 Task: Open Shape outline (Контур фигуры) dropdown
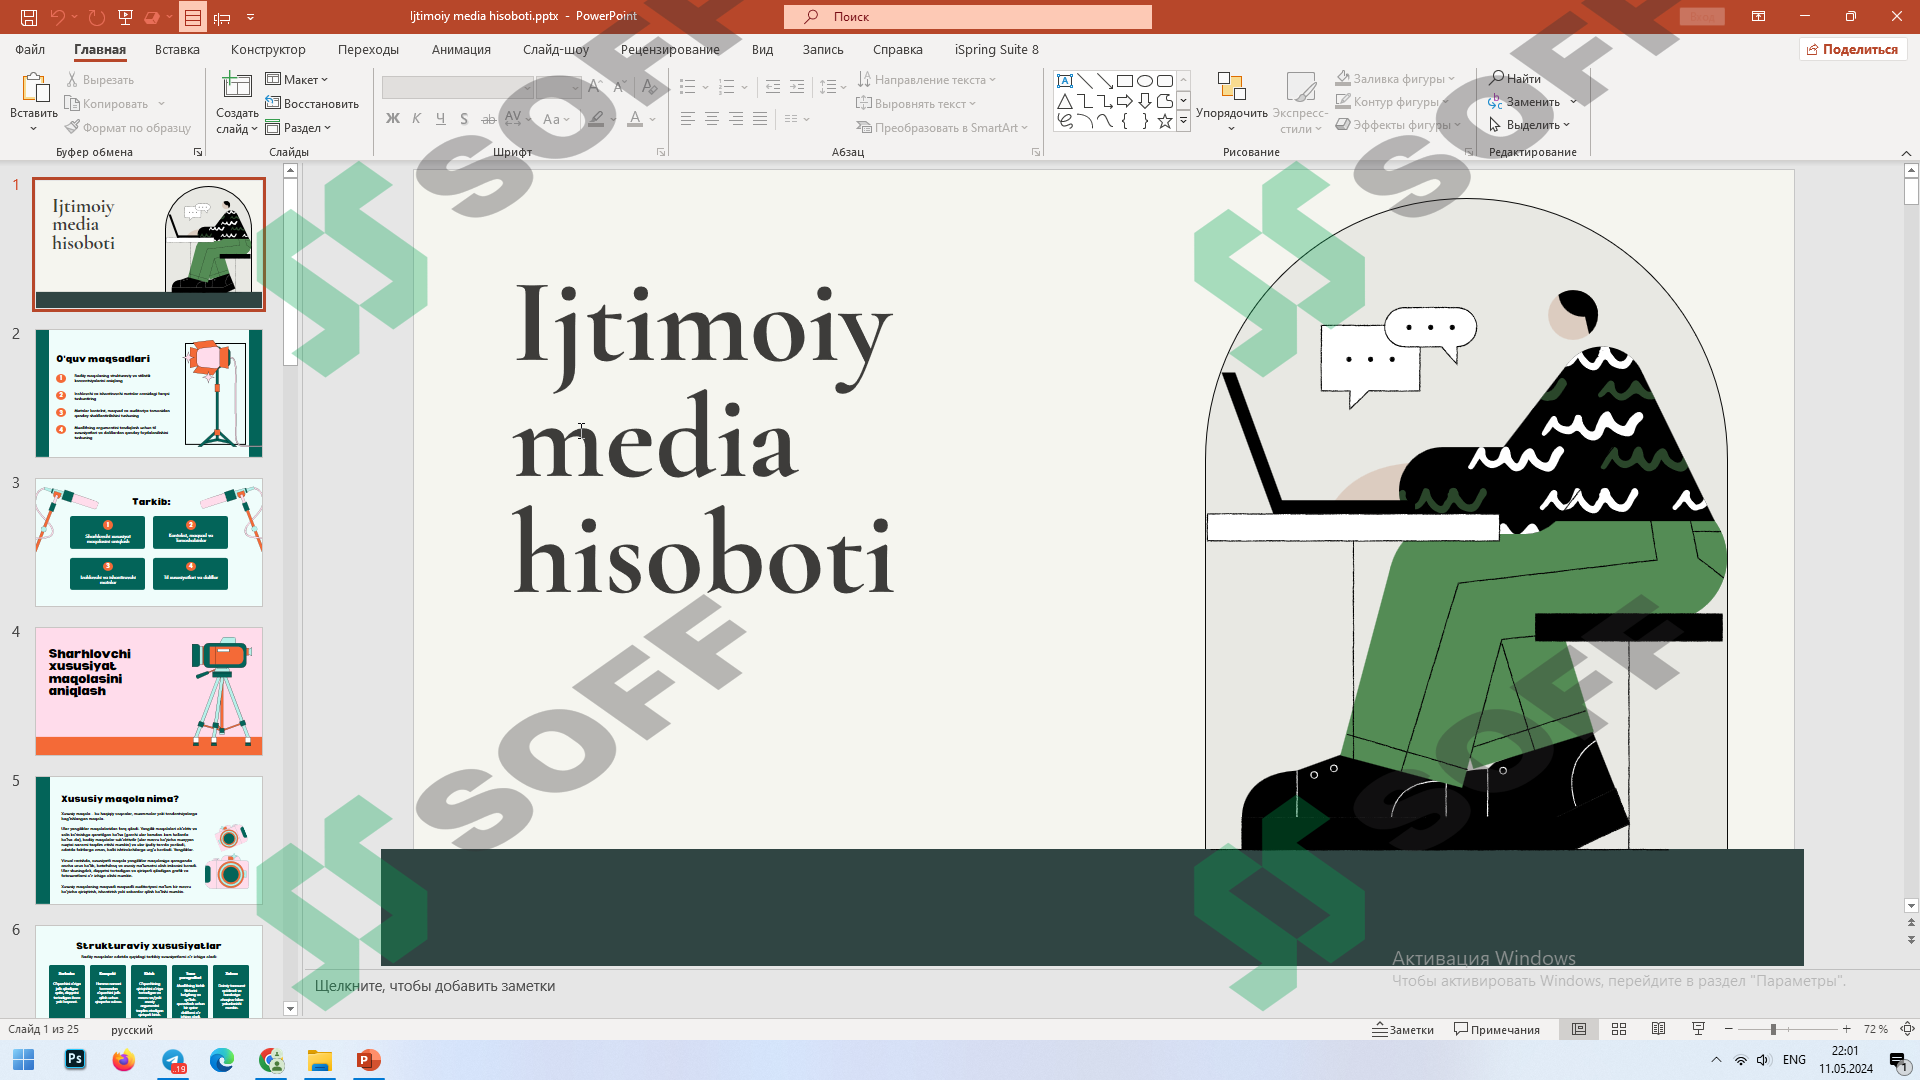(1393, 101)
